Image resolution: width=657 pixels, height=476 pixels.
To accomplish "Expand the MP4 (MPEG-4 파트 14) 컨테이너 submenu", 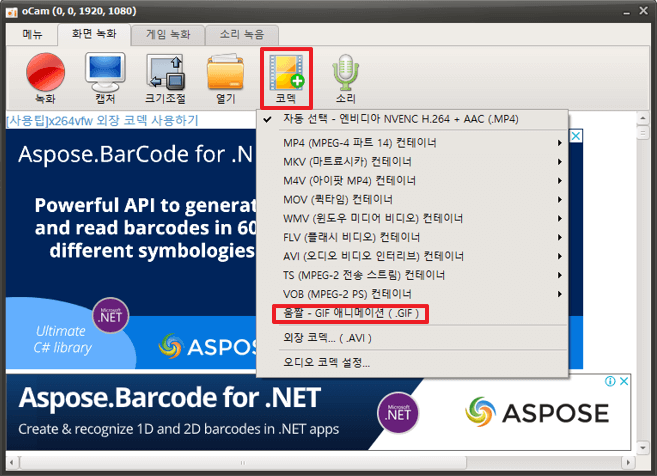I will tap(412, 143).
